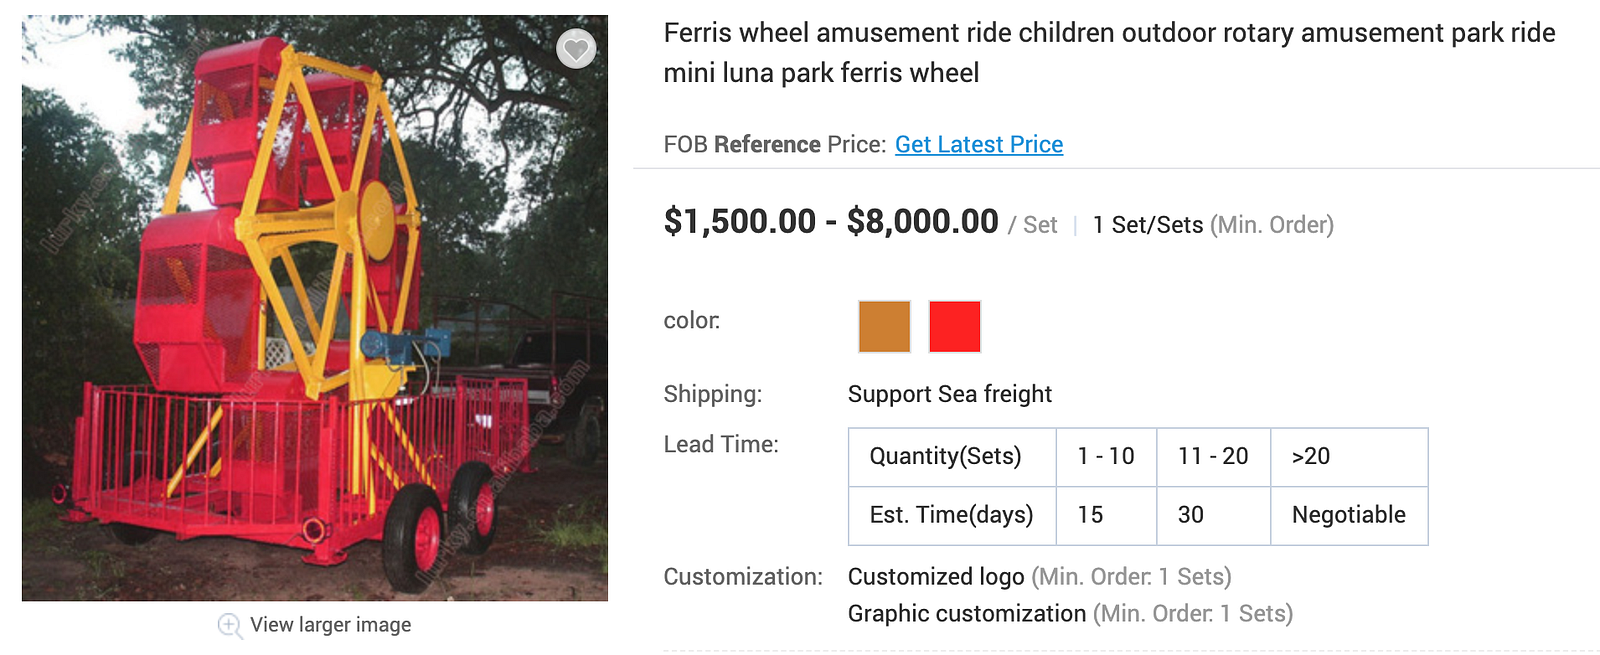Click Support Sea freight shipping text
The height and width of the screenshot is (655, 1600).
pyautogui.click(x=949, y=394)
